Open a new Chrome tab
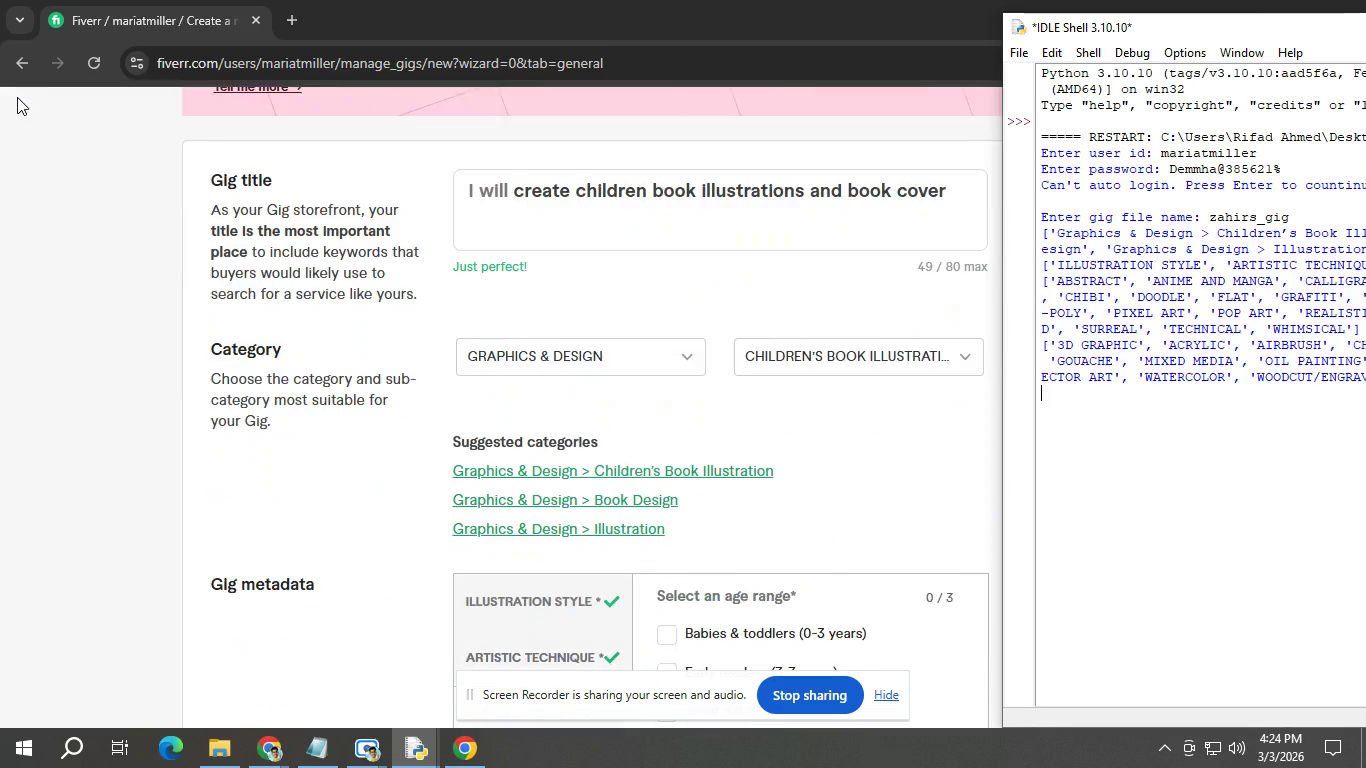The width and height of the screenshot is (1366, 768). click(x=291, y=20)
